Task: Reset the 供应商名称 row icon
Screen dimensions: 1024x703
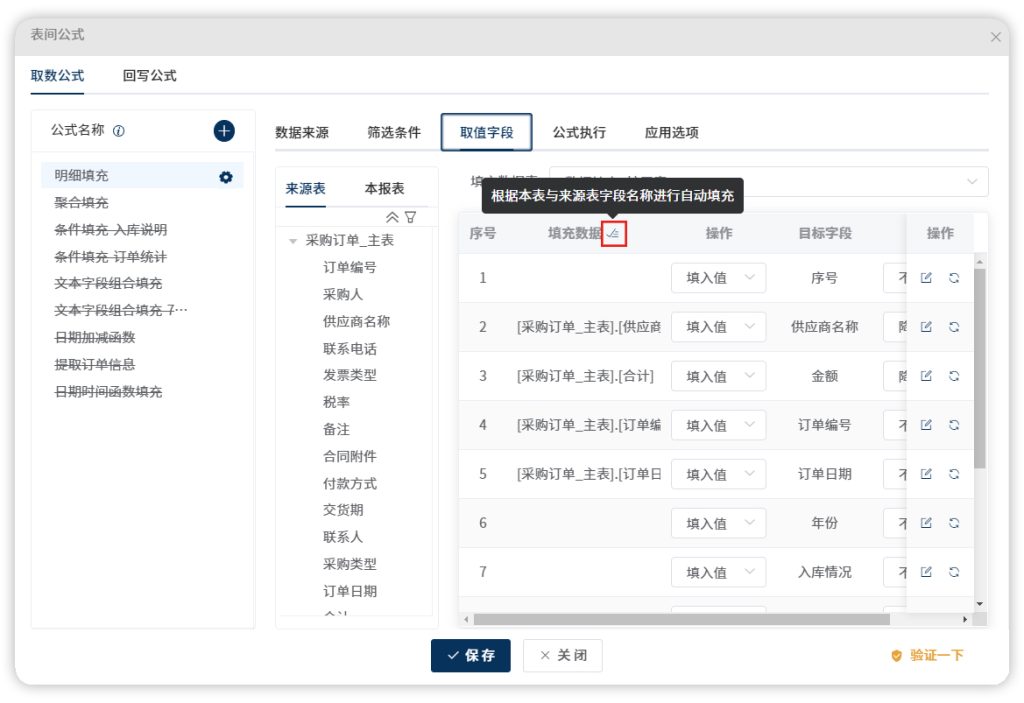Action: point(954,327)
